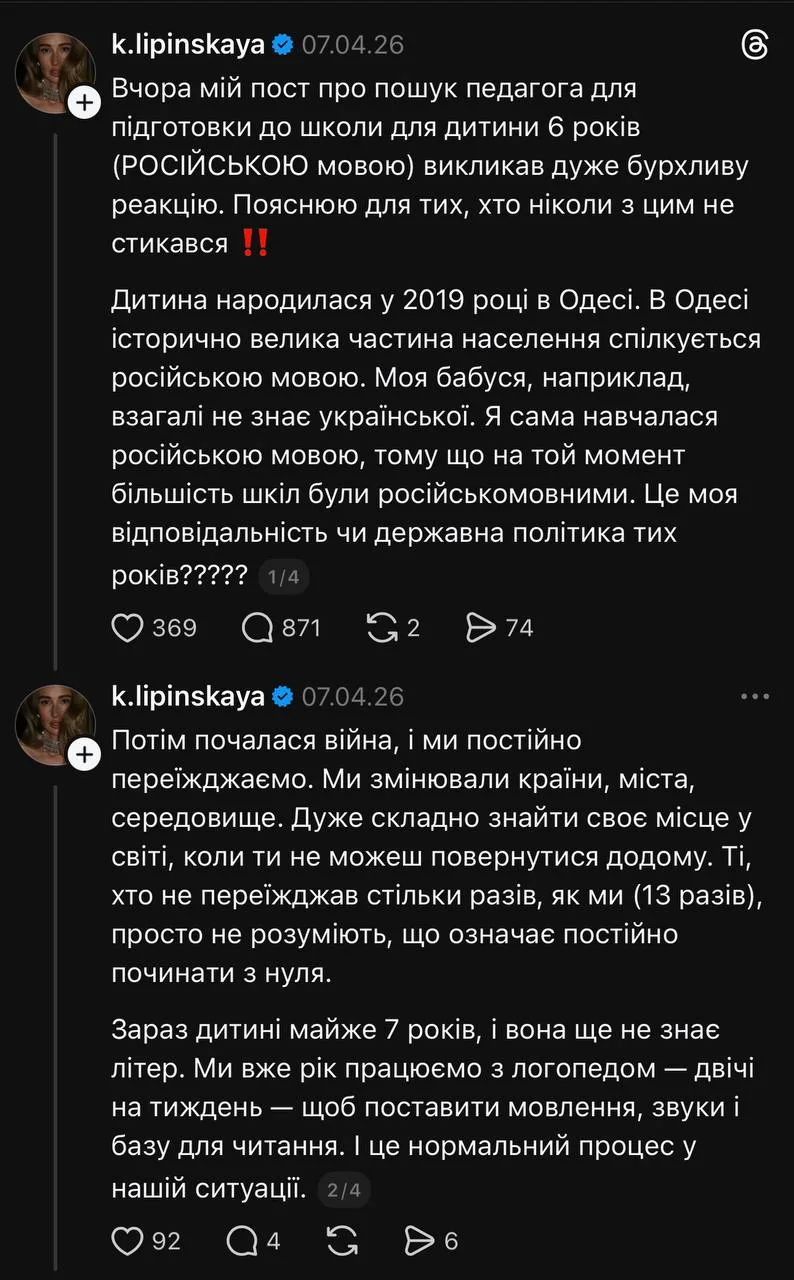Open the 871 comments on first post
Screen dimensions: 794x1280
pos(258,628)
